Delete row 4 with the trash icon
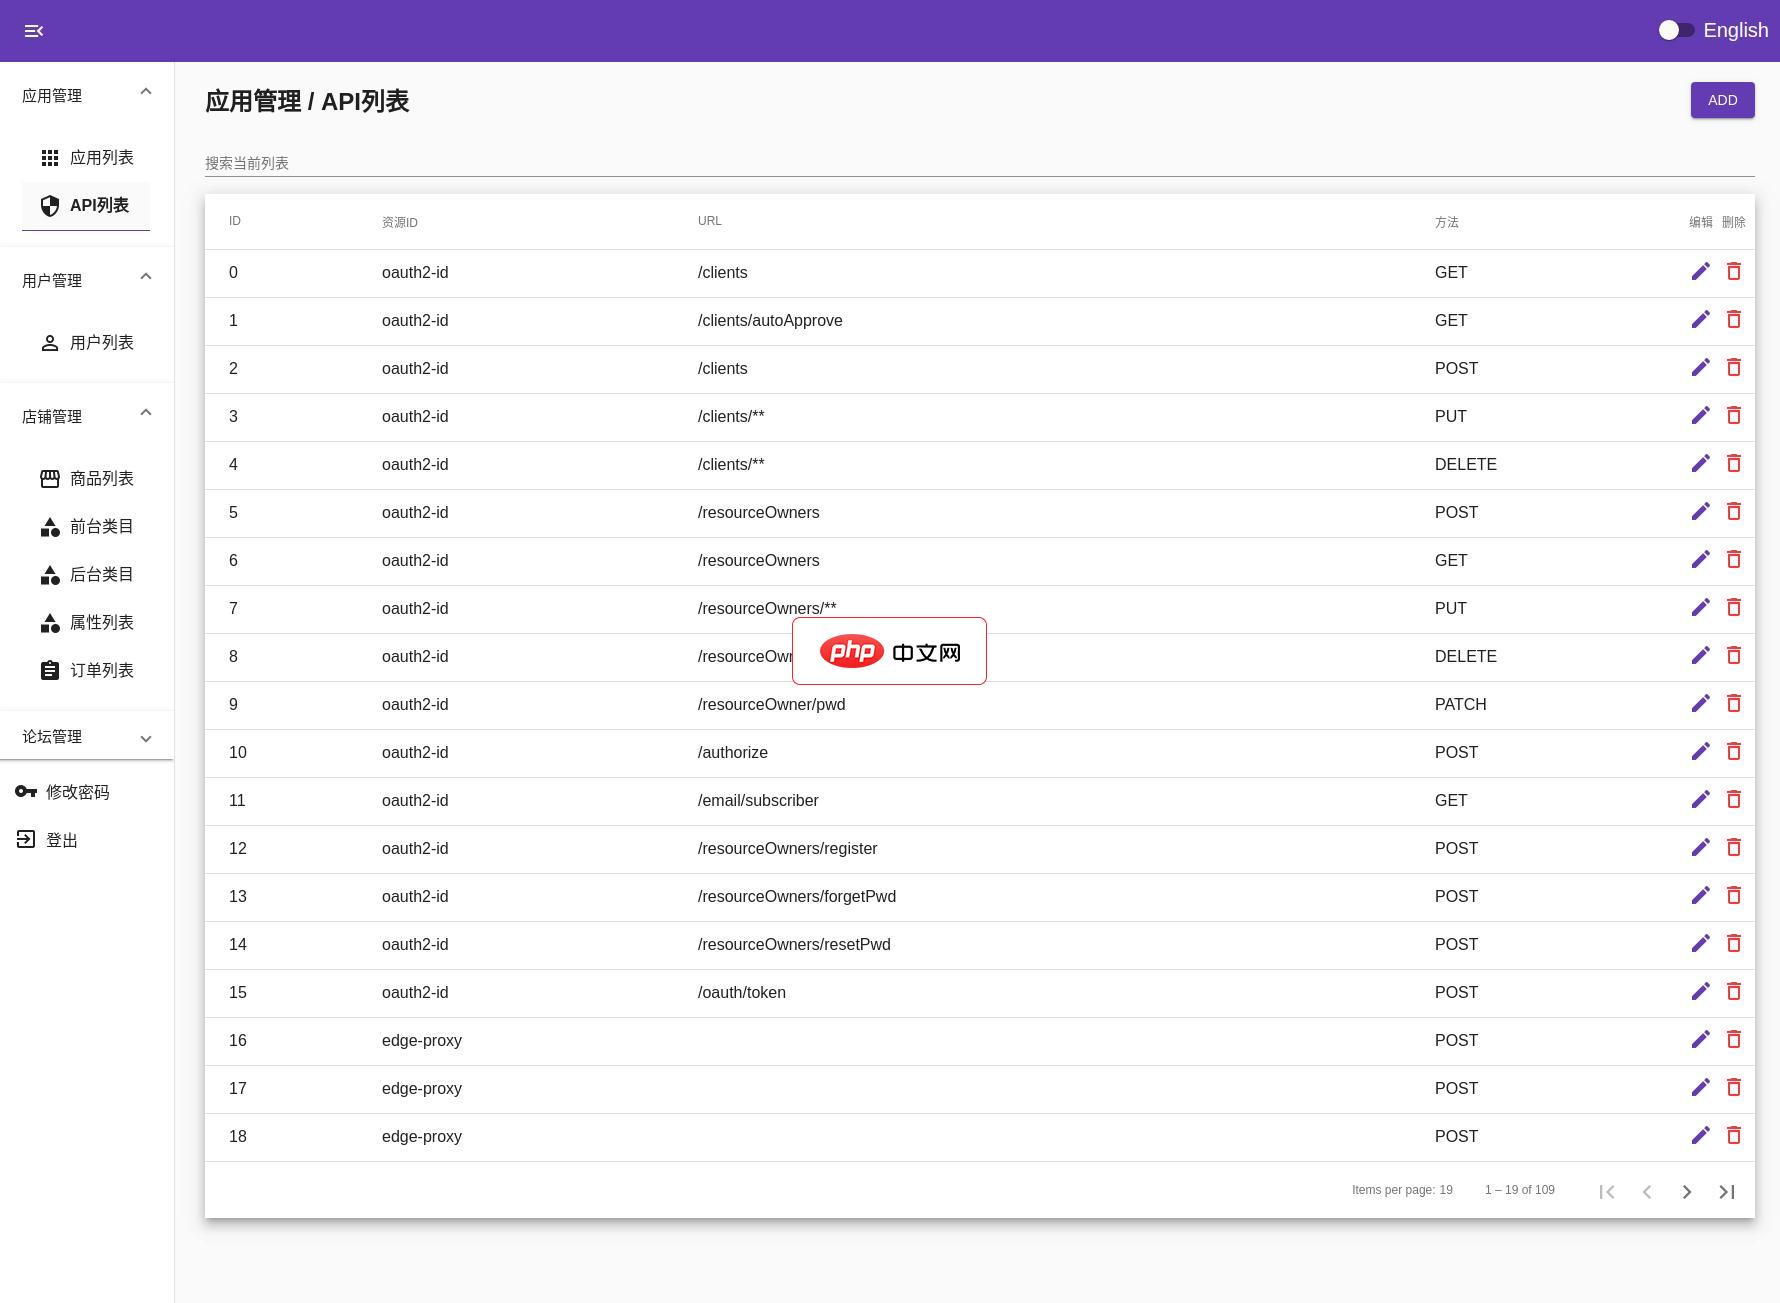The height and width of the screenshot is (1303, 1780). (x=1733, y=464)
